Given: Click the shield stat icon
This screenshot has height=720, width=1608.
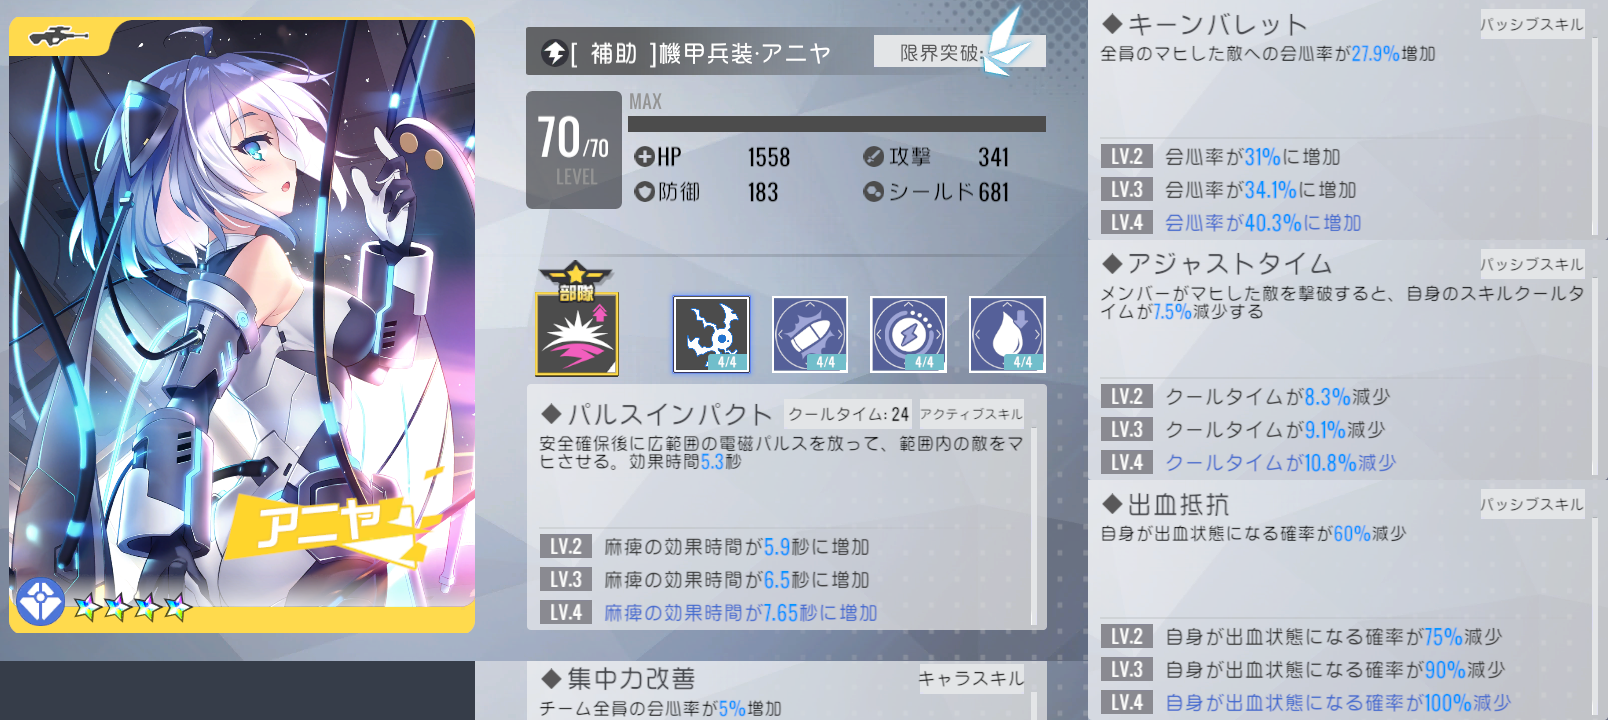Looking at the screenshot, I should coord(873,191).
